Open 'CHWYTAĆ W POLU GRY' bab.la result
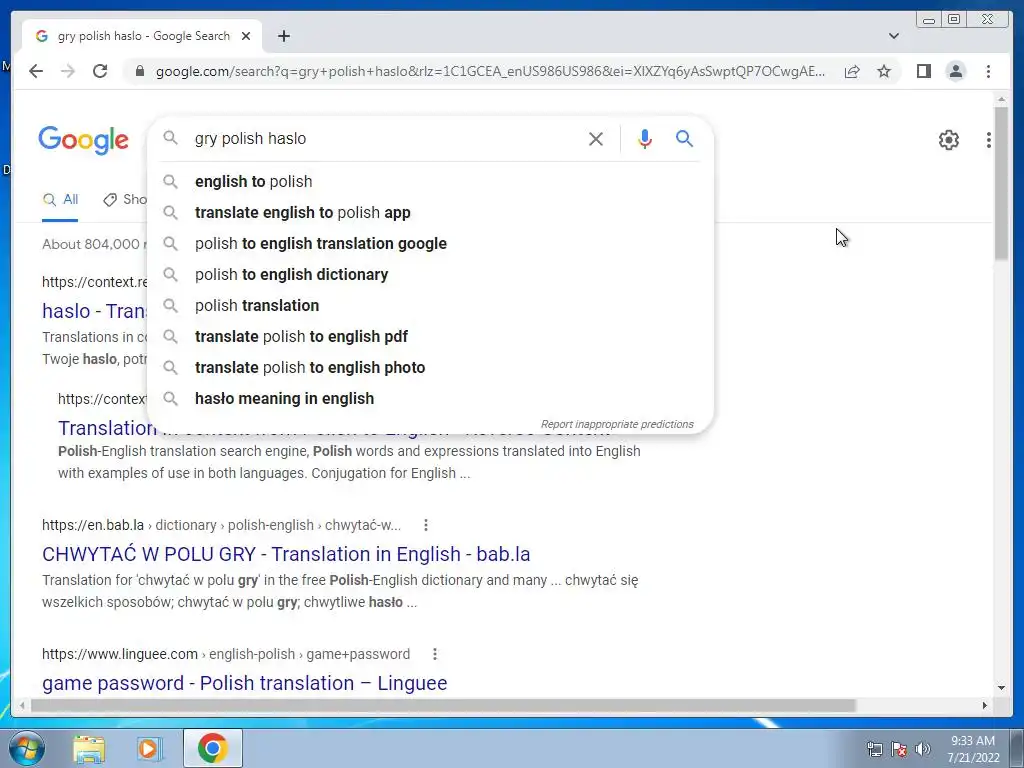Screen dimensions: 1024x768 click(286, 554)
